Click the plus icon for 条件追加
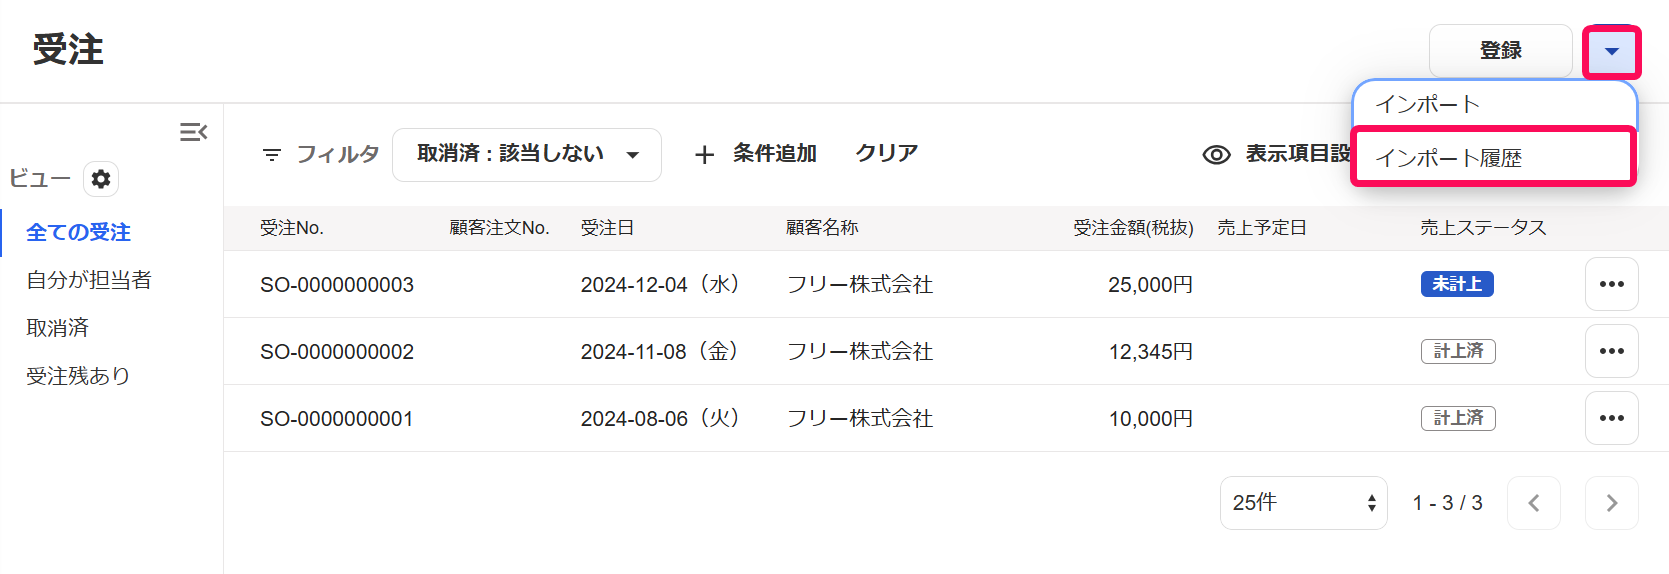 pos(704,155)
